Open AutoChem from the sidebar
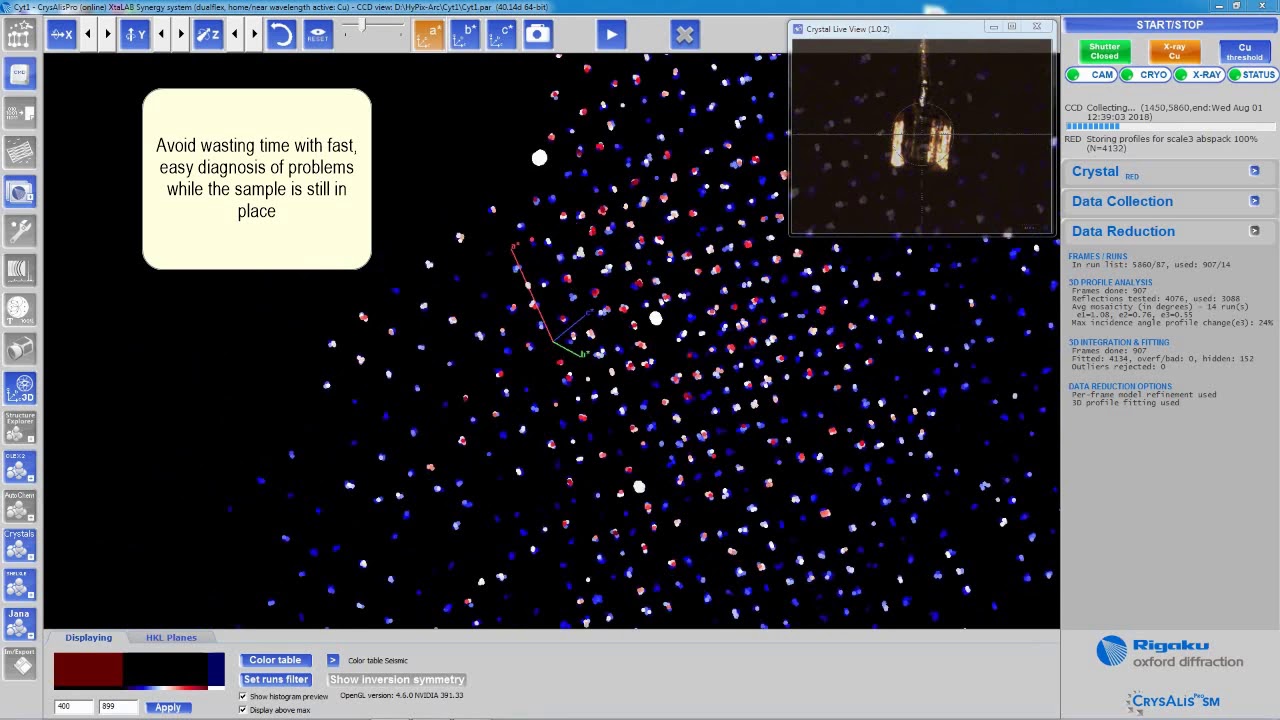Screen dimensions: 1280x720 20,506
